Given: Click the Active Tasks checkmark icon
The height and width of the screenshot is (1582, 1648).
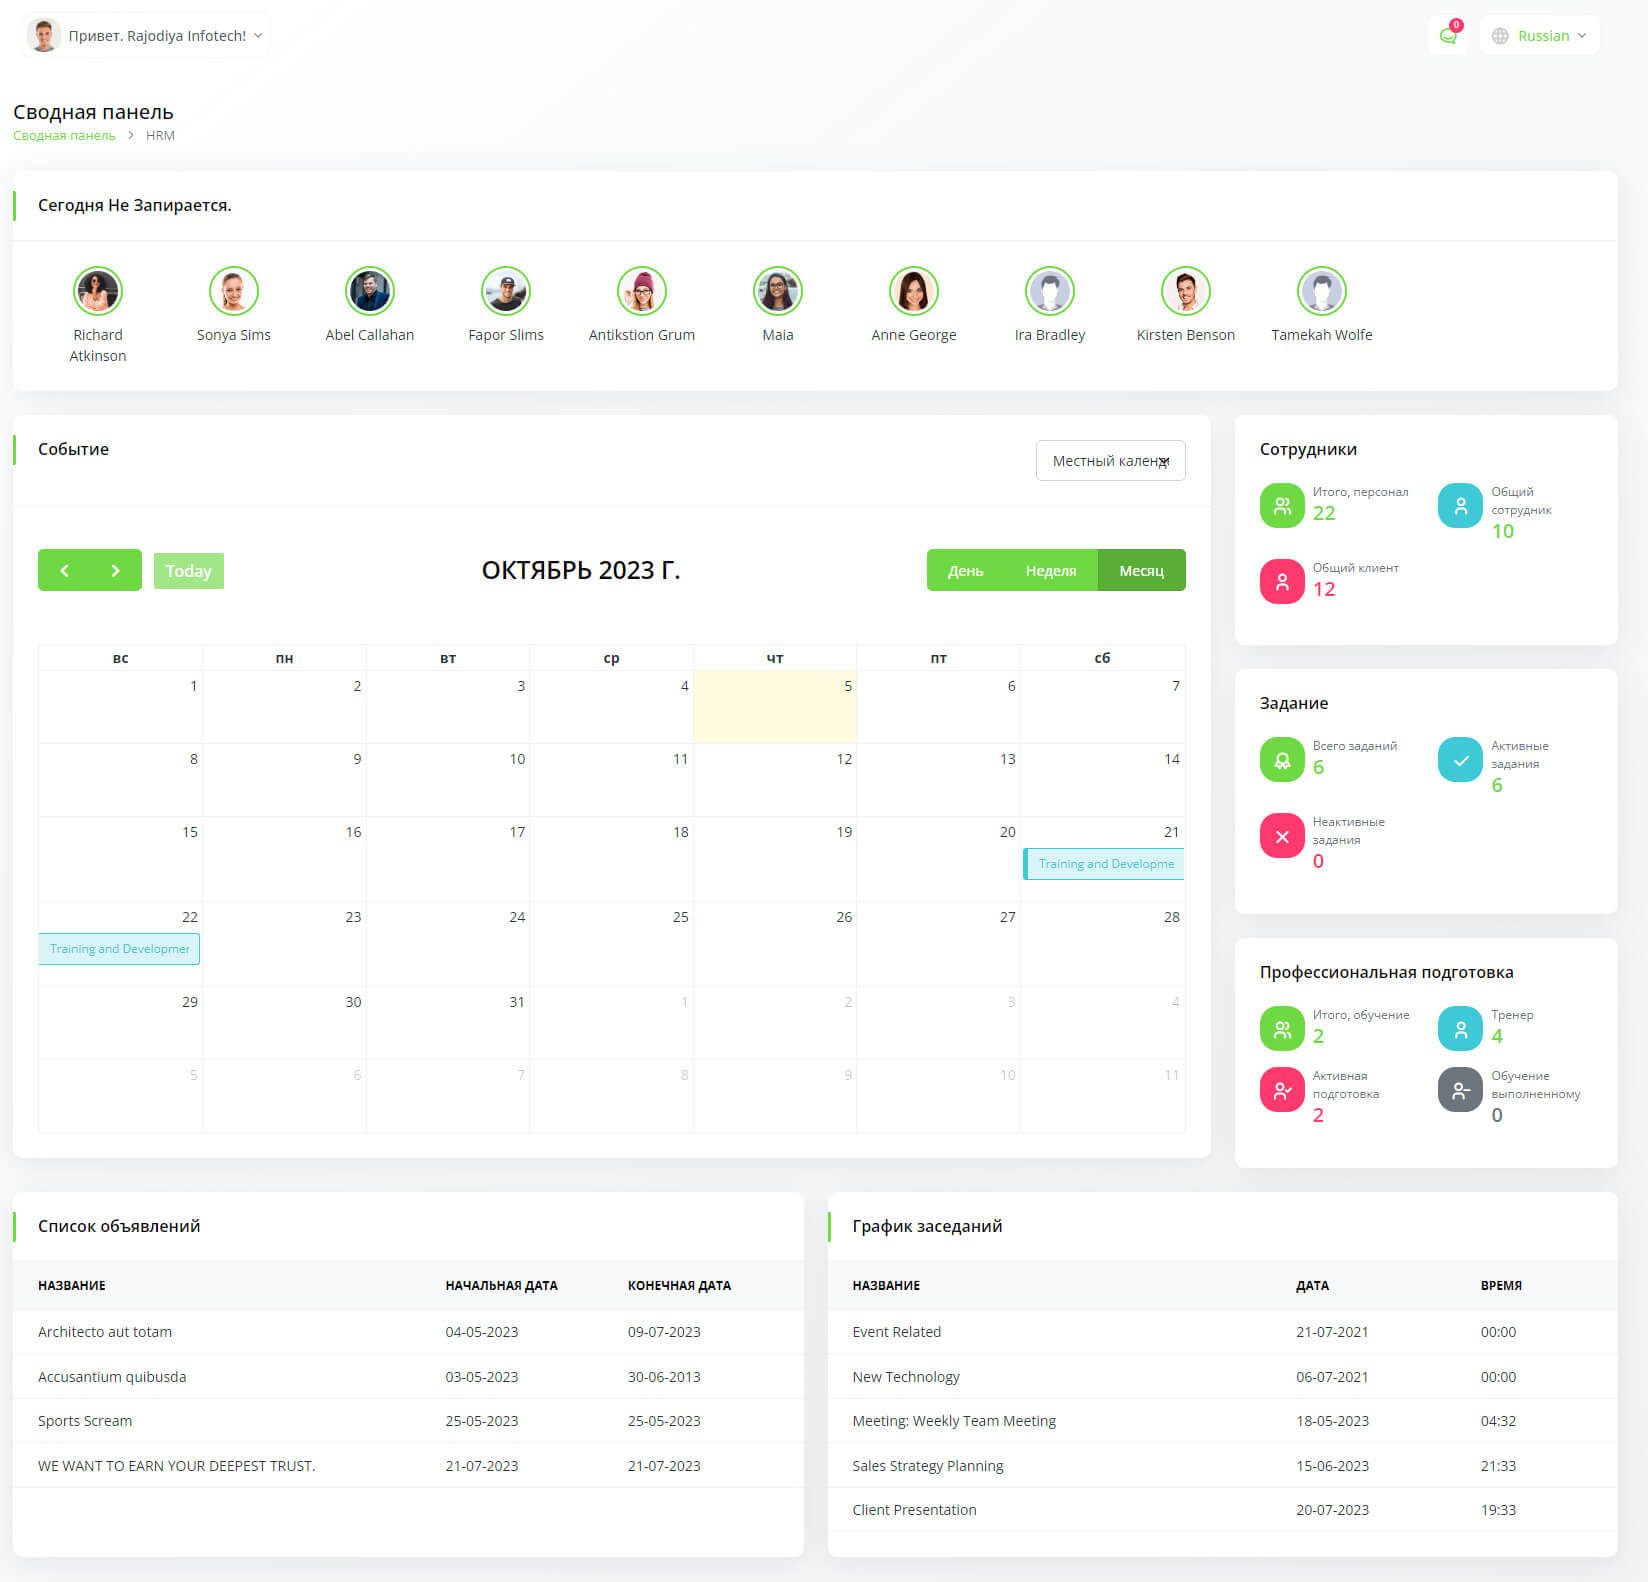Looking at the screenshot, I should (1459, 760).
